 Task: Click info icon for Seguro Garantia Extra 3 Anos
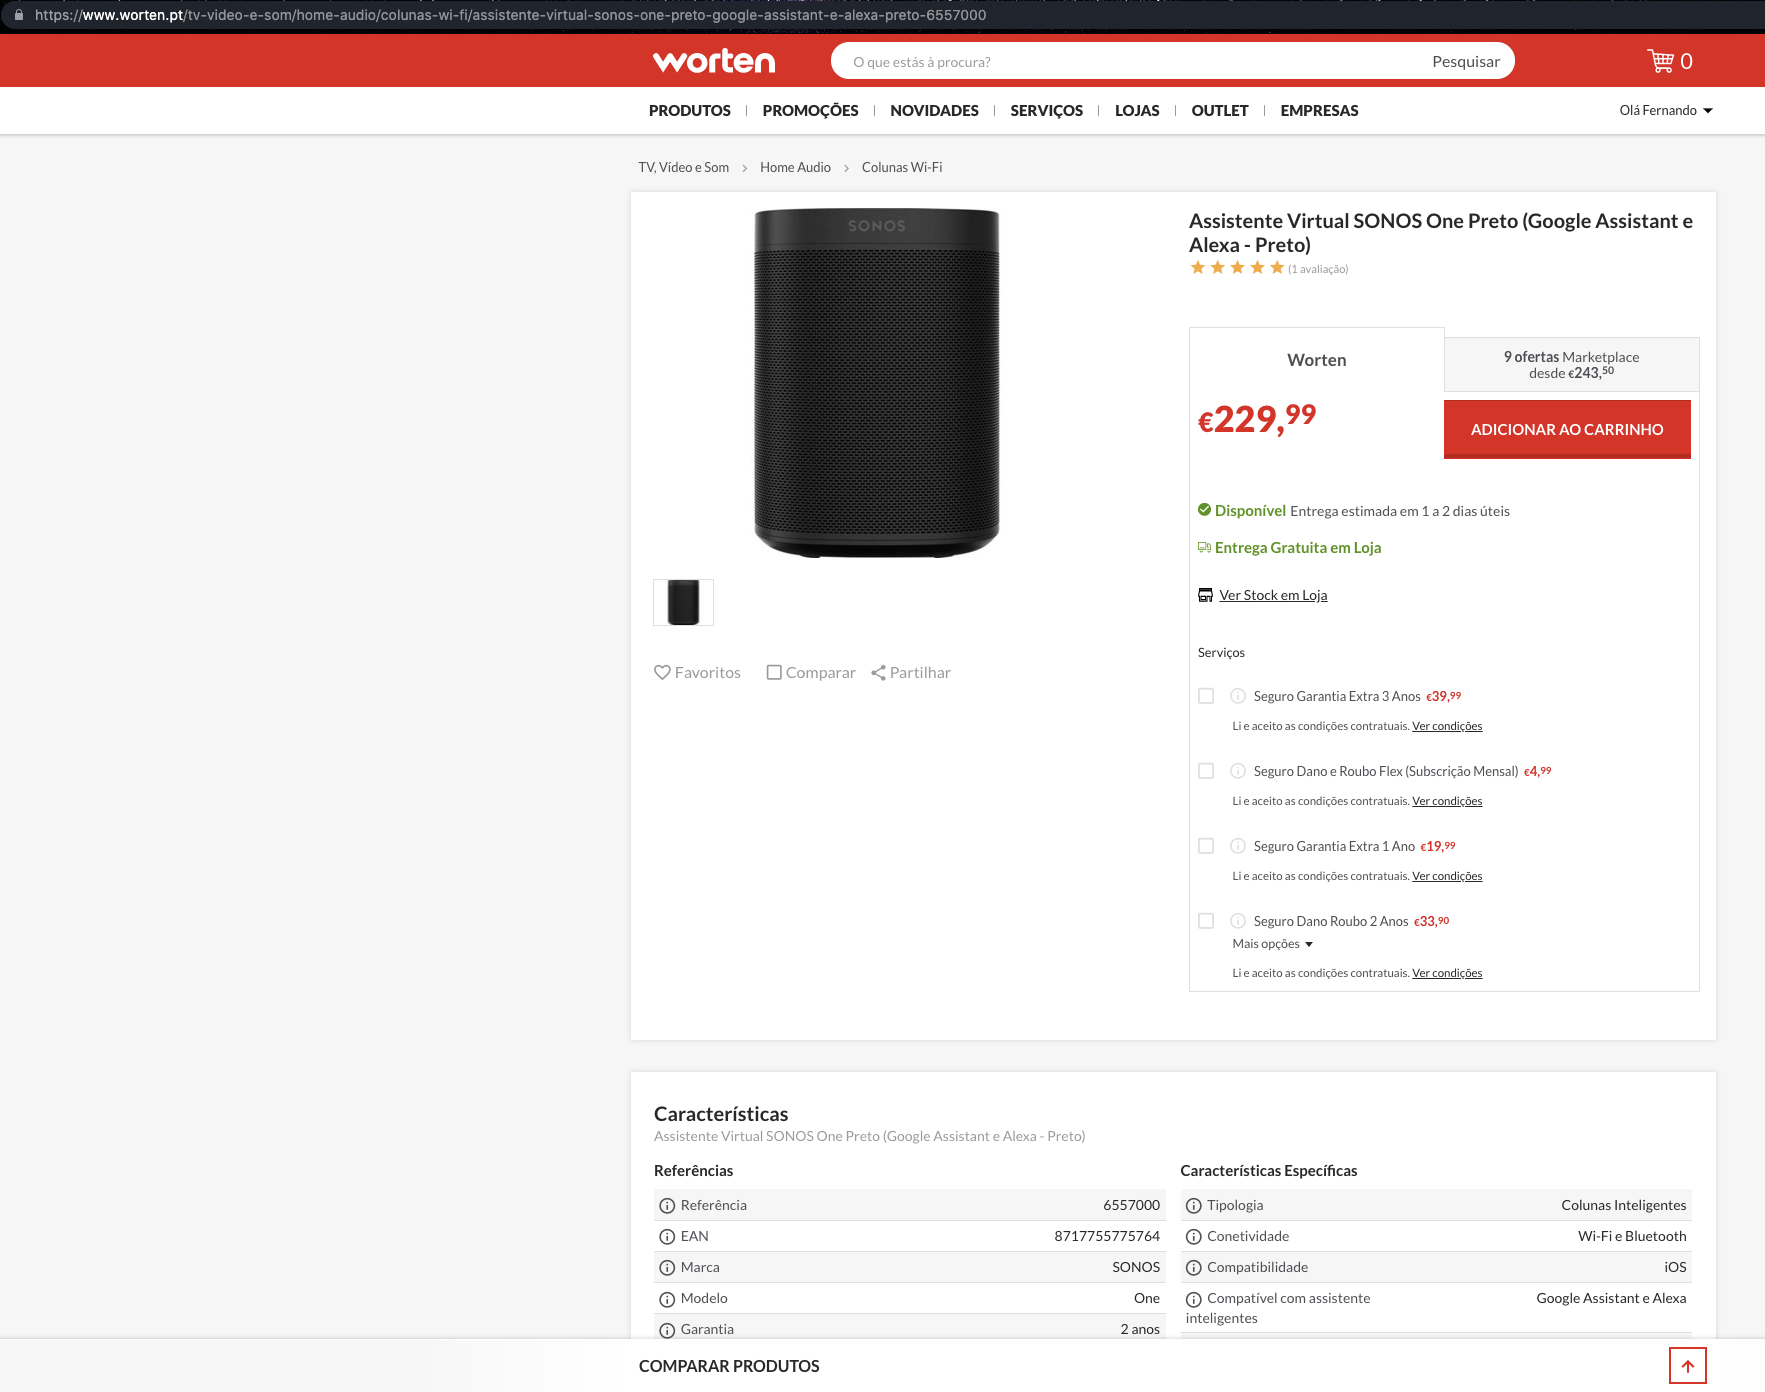pos(1238,696)
